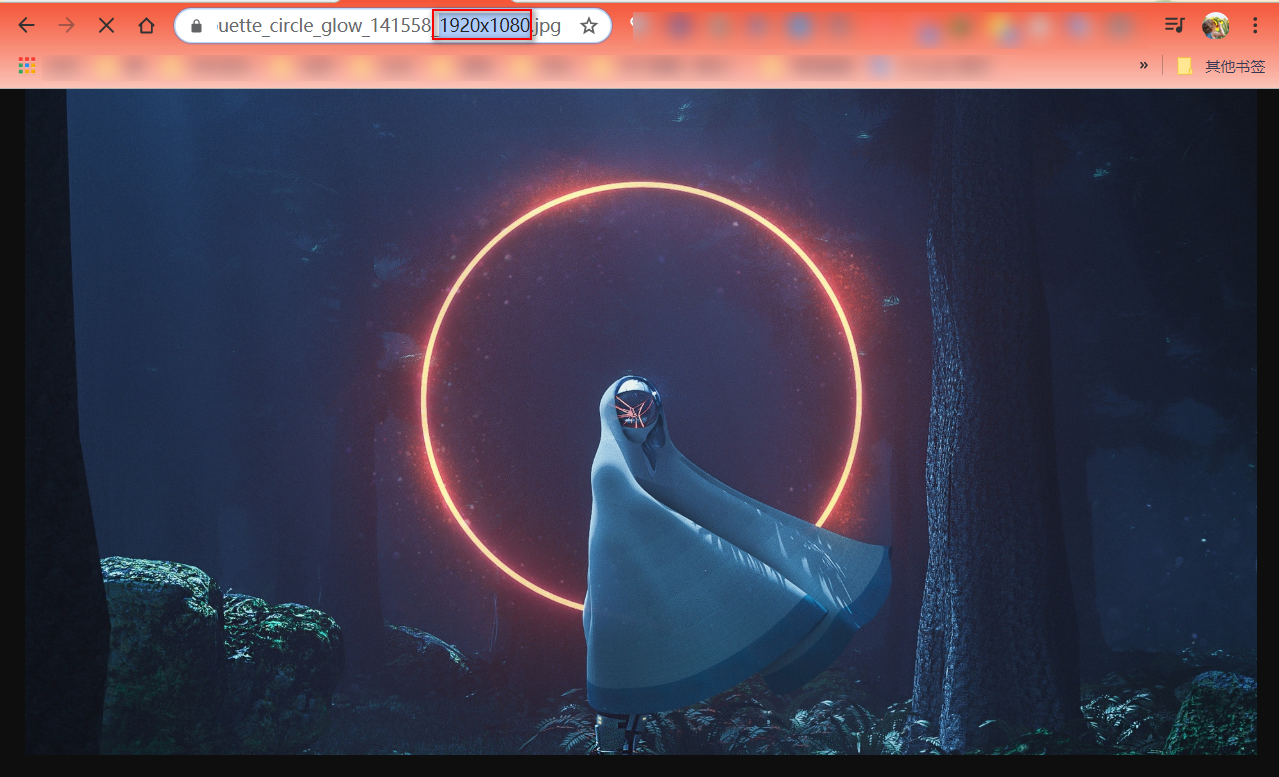Image resolution: width=1279 pixels, height=777 pixels.
Task: Click the address bar URL text
Action: 388,26
